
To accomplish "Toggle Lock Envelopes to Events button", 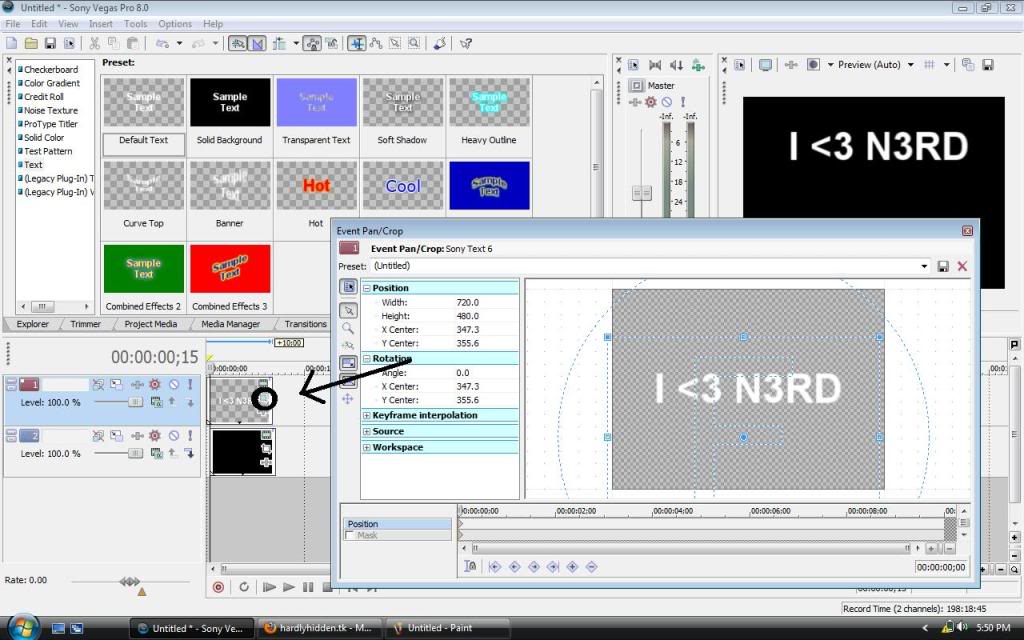I will [x=313, y=43].
